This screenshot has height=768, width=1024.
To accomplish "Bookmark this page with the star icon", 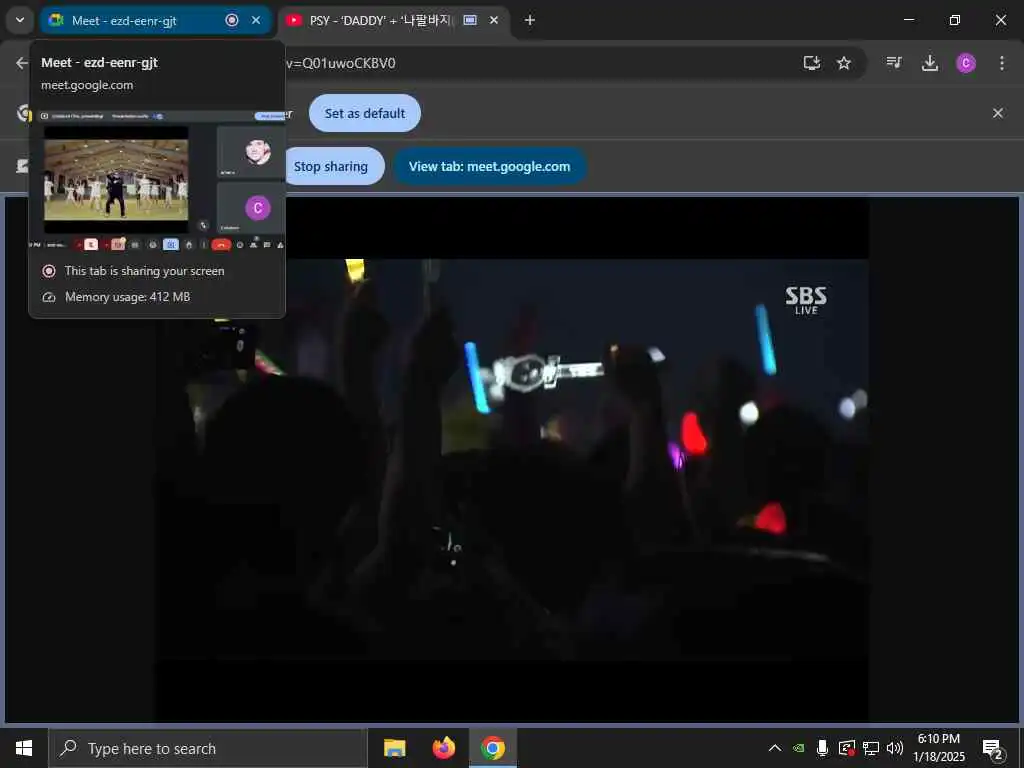I will click(844, 63).
